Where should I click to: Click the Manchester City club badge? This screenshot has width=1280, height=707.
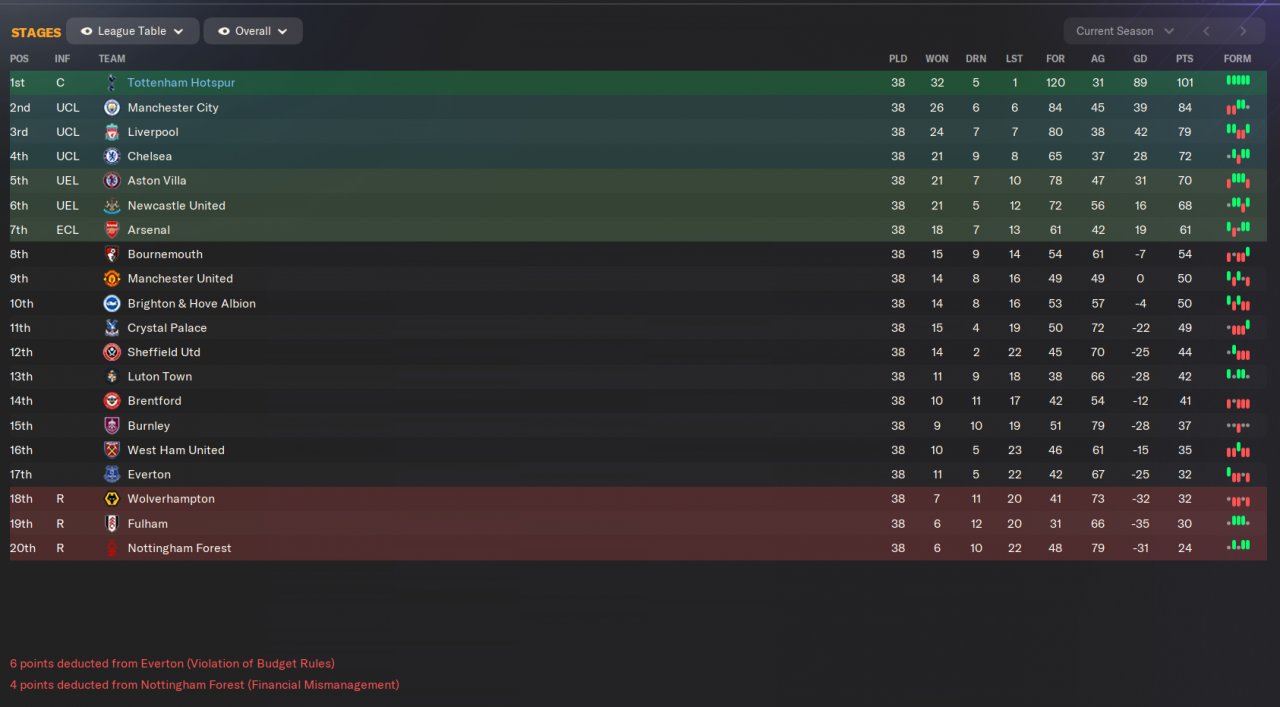tap(112, 107)
